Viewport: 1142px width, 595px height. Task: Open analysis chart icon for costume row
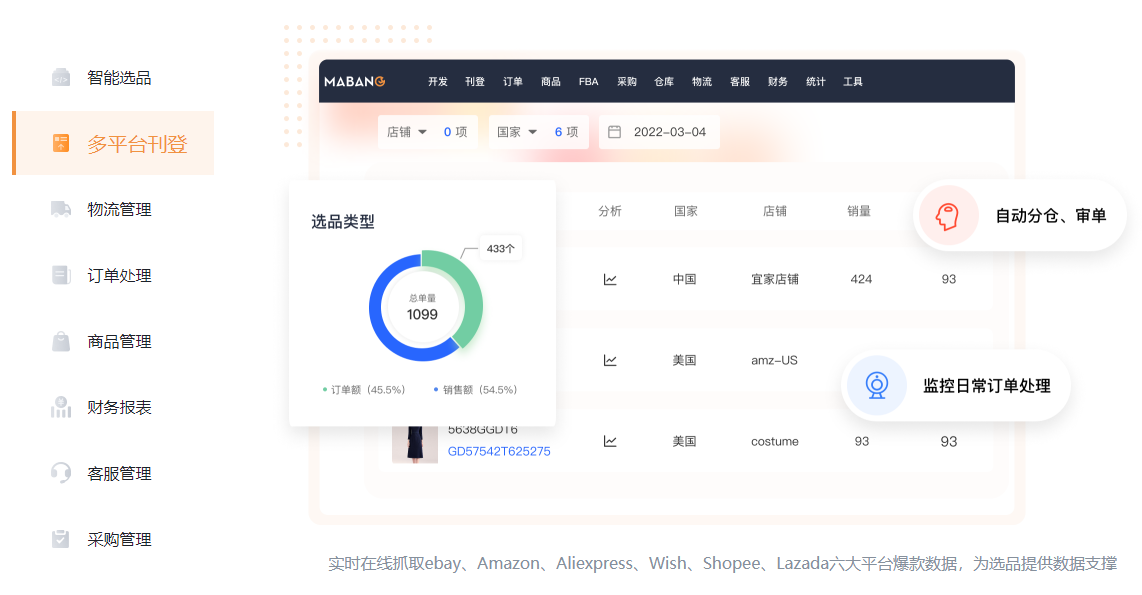(610, 441)
